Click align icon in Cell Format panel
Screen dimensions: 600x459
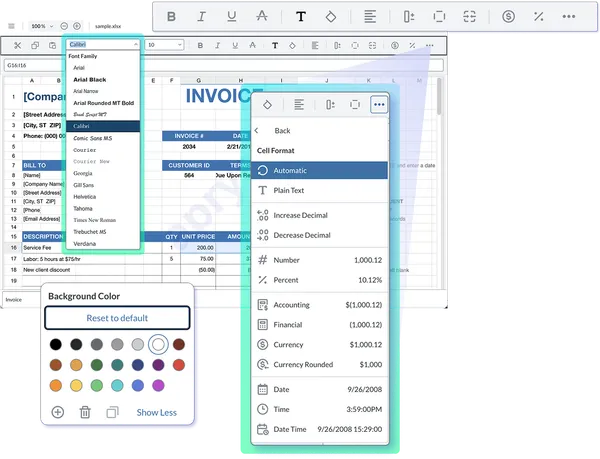point(299,104)
